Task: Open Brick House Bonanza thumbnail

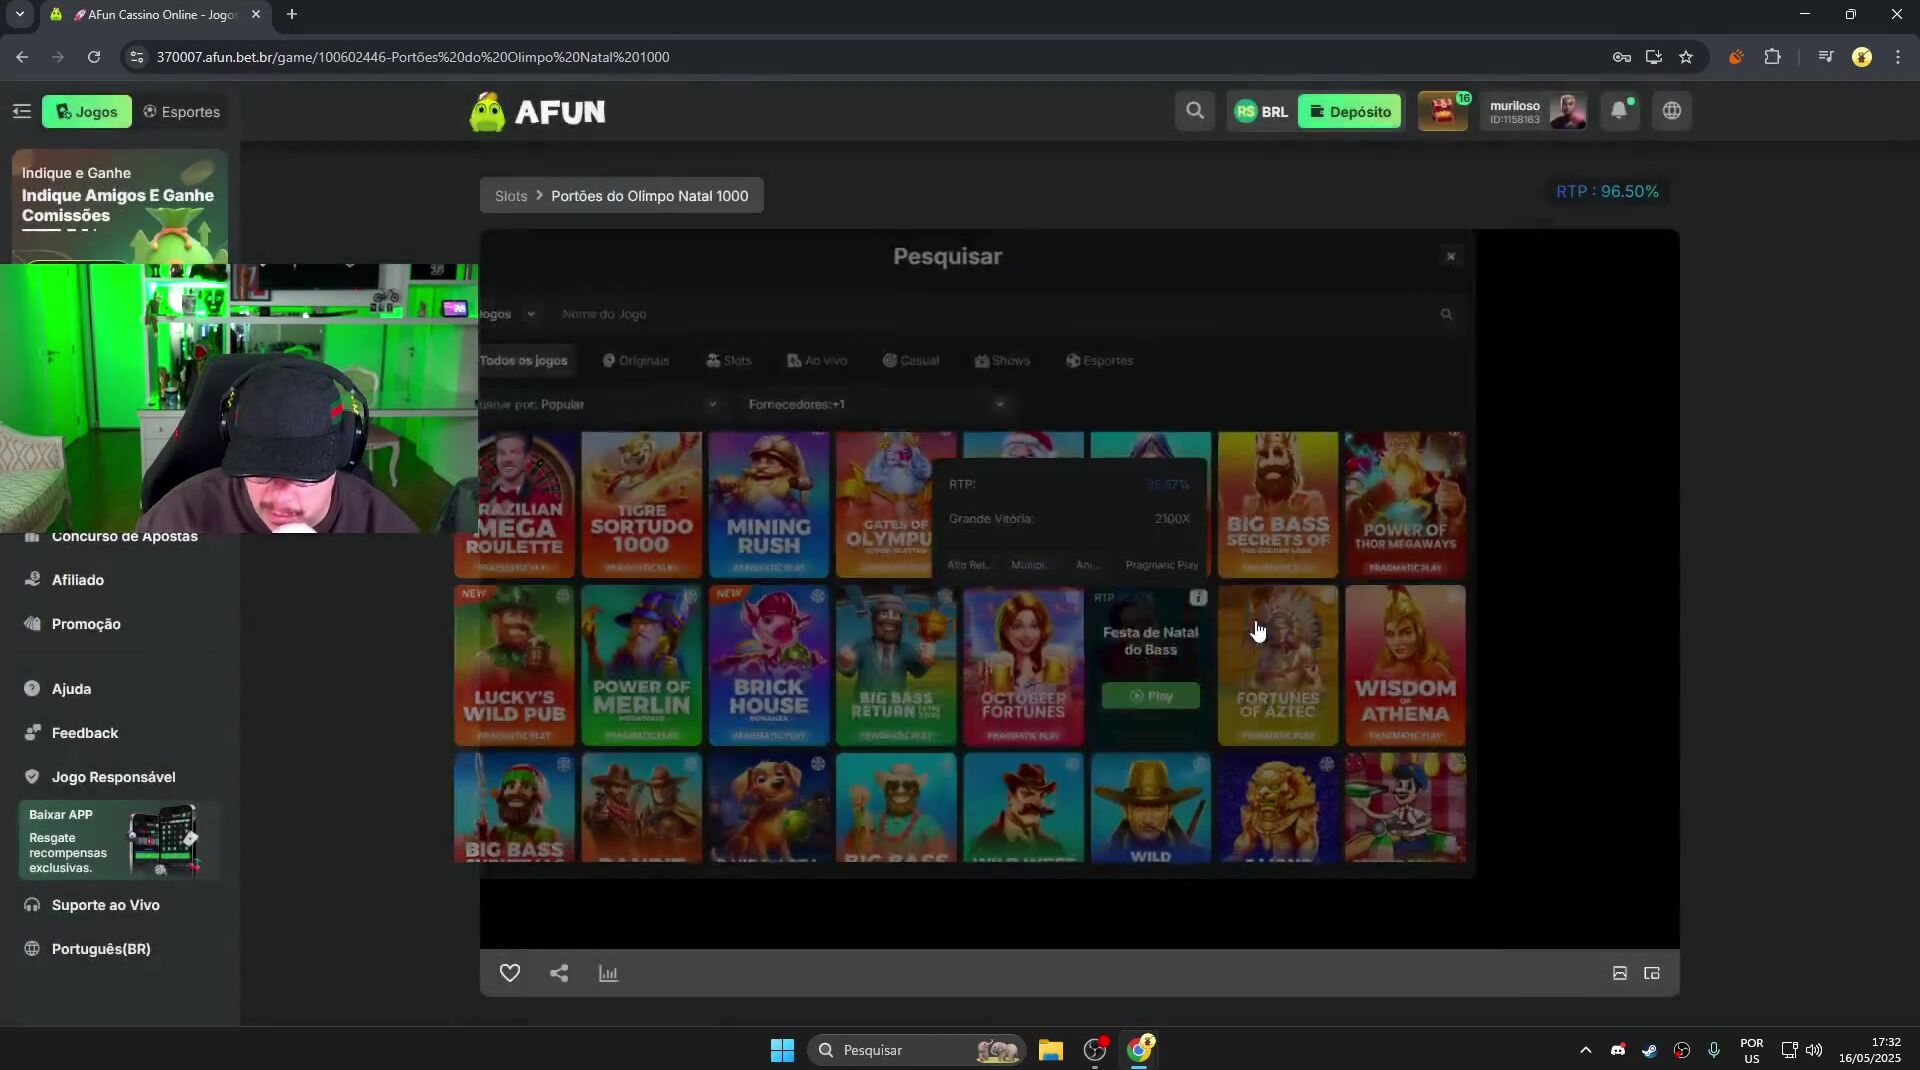Action: point(769,666)
